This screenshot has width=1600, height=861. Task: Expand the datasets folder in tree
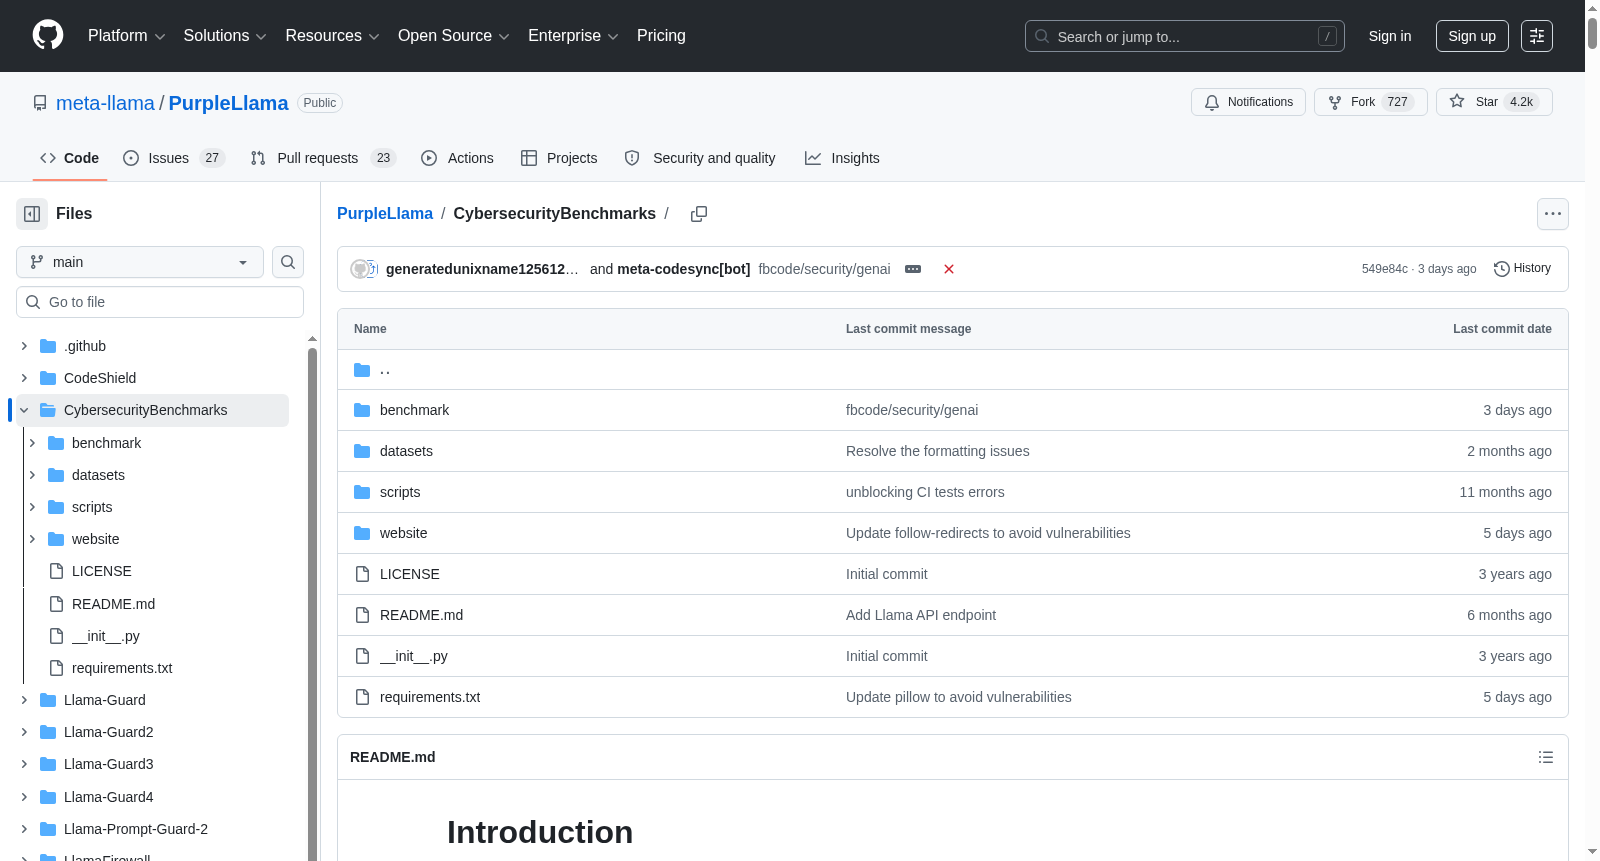click(x=32, y=475)
